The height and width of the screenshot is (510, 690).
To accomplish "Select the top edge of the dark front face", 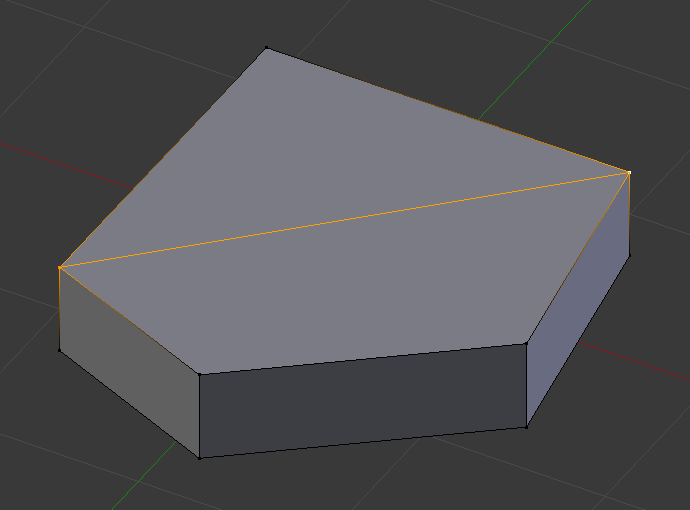I will (x=363, y=359).
